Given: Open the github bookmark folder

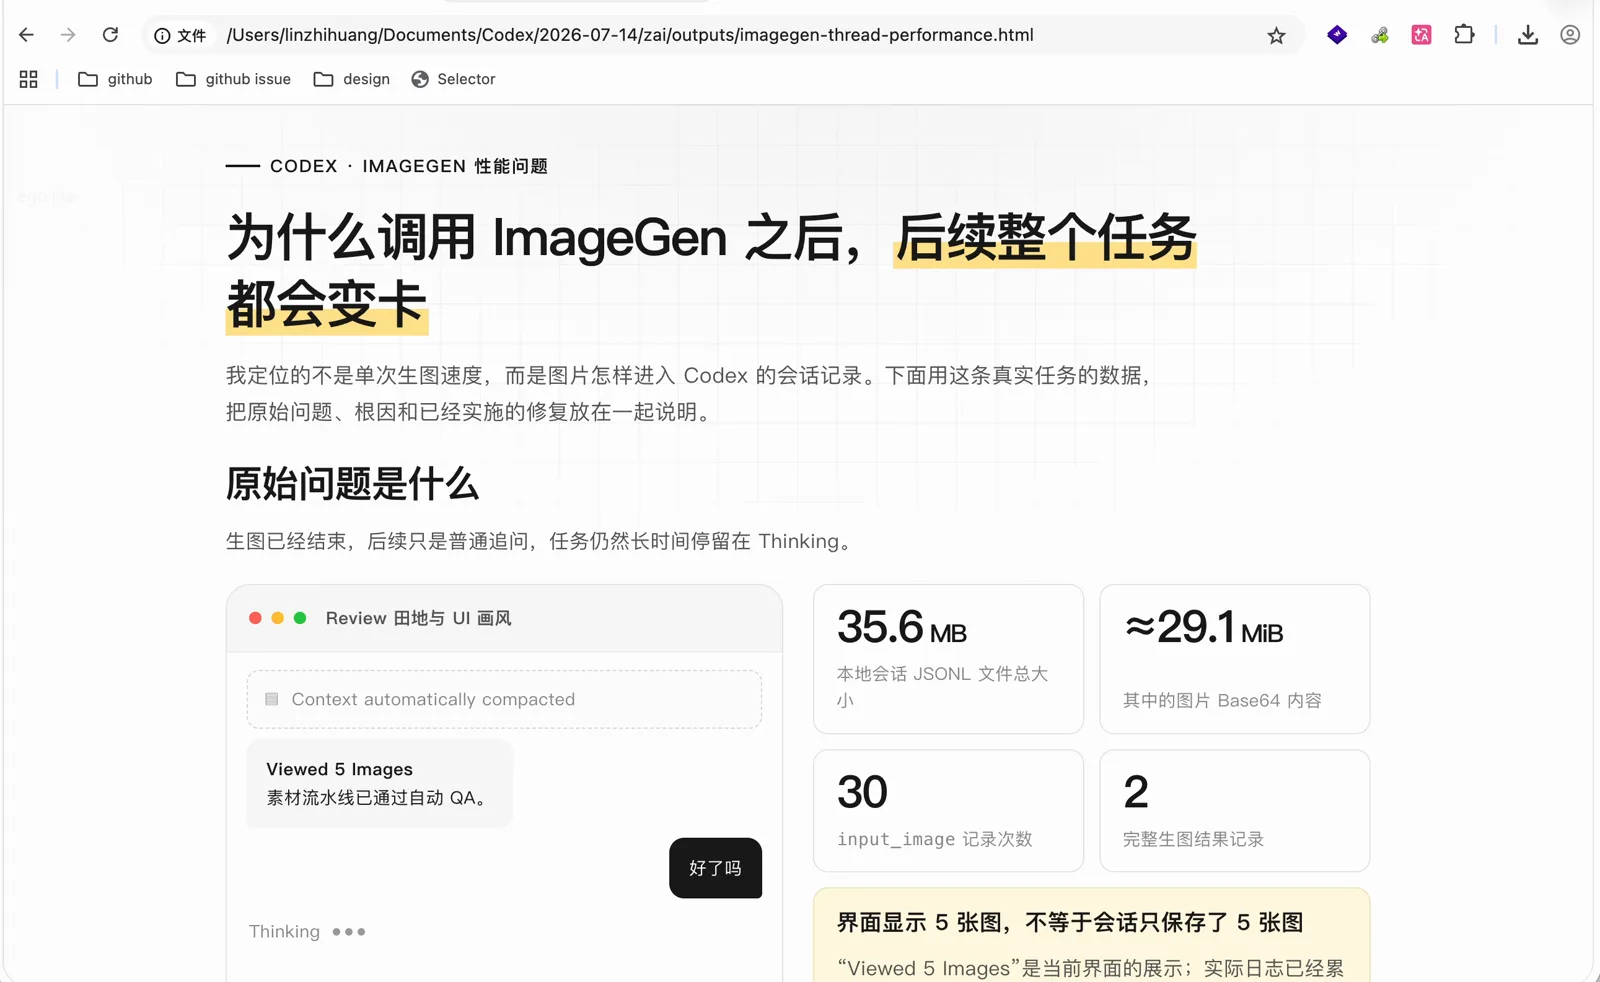Looking at the screenshot, I should pyautogui.click(x=115, y=79).
